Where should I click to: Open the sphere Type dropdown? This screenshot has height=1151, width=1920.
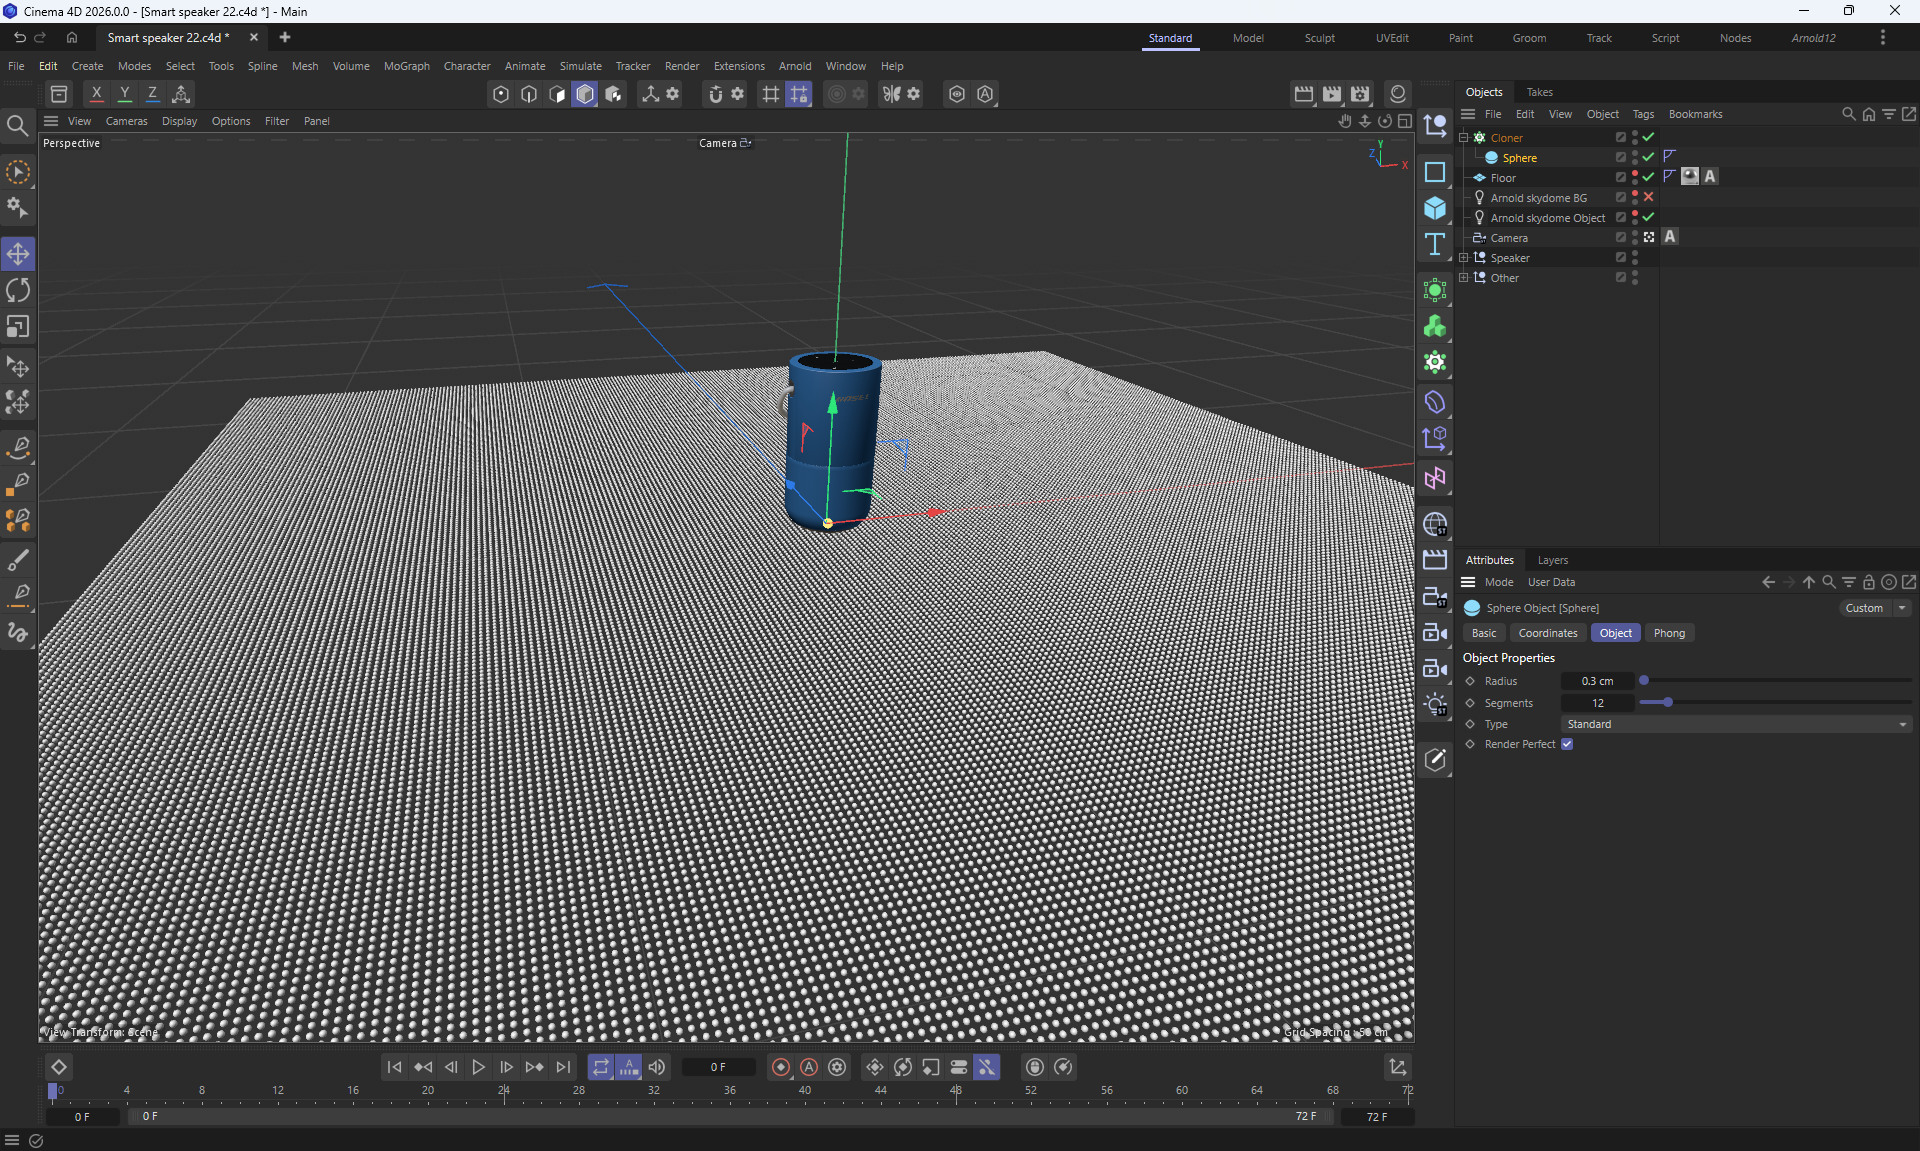1736,725
